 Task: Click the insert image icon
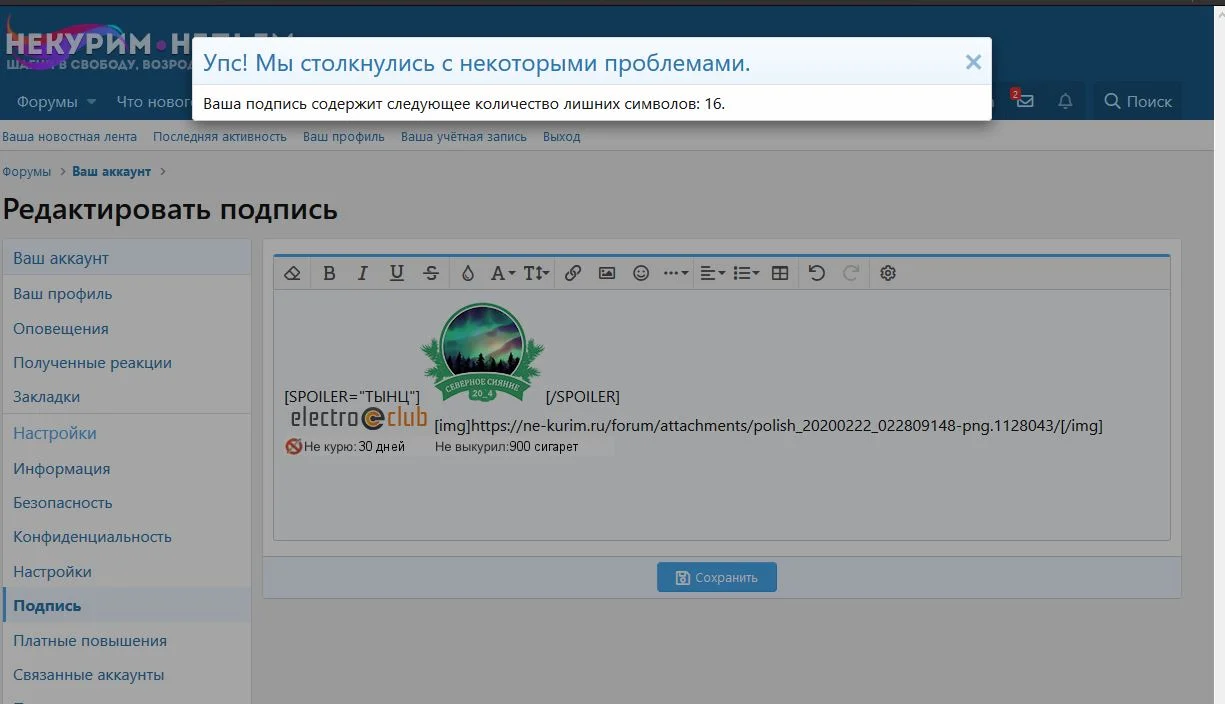coord(607,273)
